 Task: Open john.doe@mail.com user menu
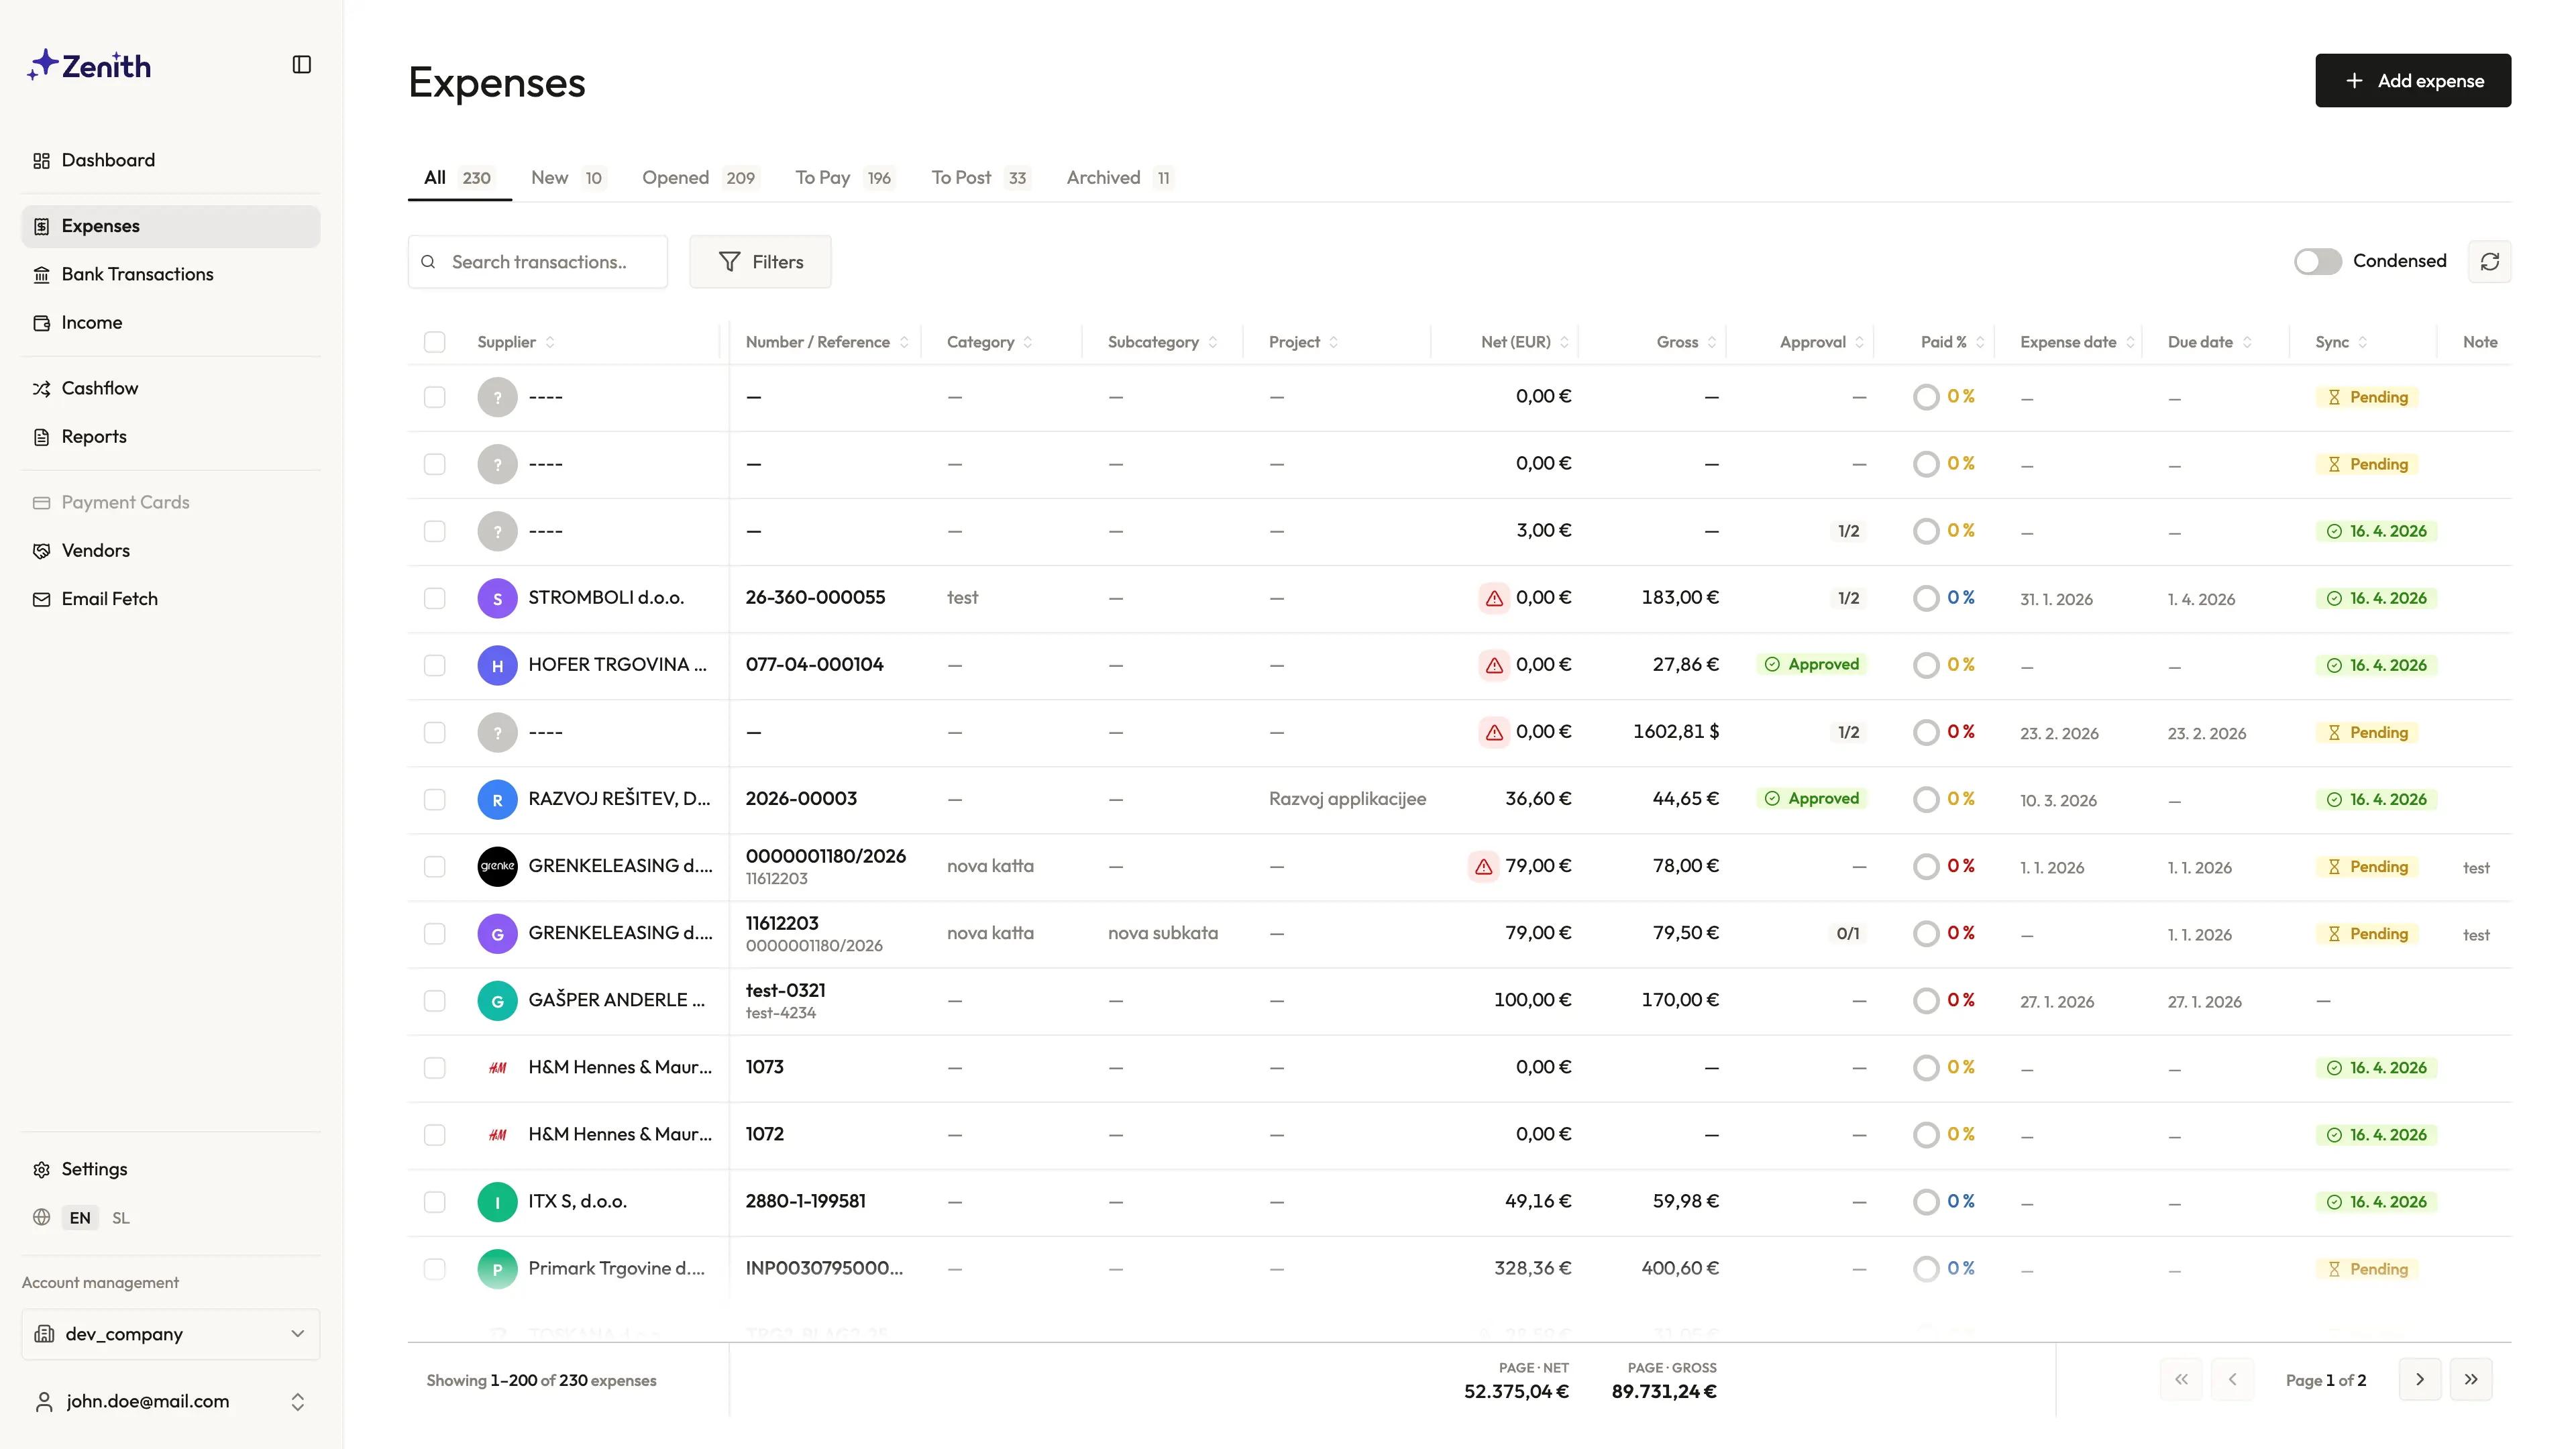point(171,1402)
